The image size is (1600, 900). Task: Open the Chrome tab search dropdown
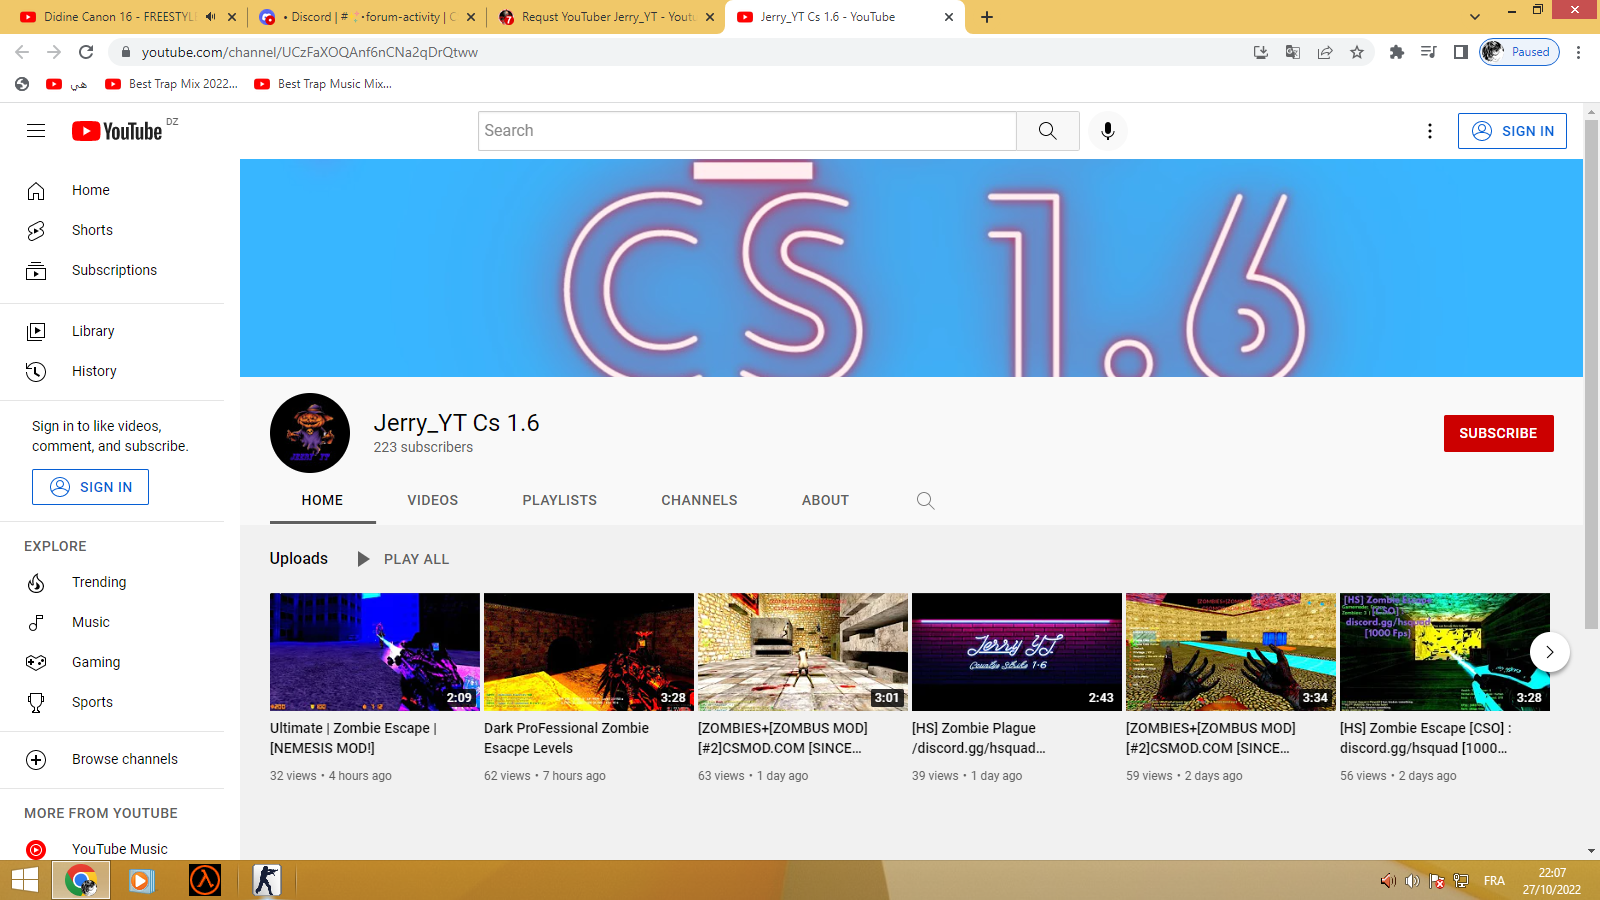pyautogui.click(x=1474, y=17)
